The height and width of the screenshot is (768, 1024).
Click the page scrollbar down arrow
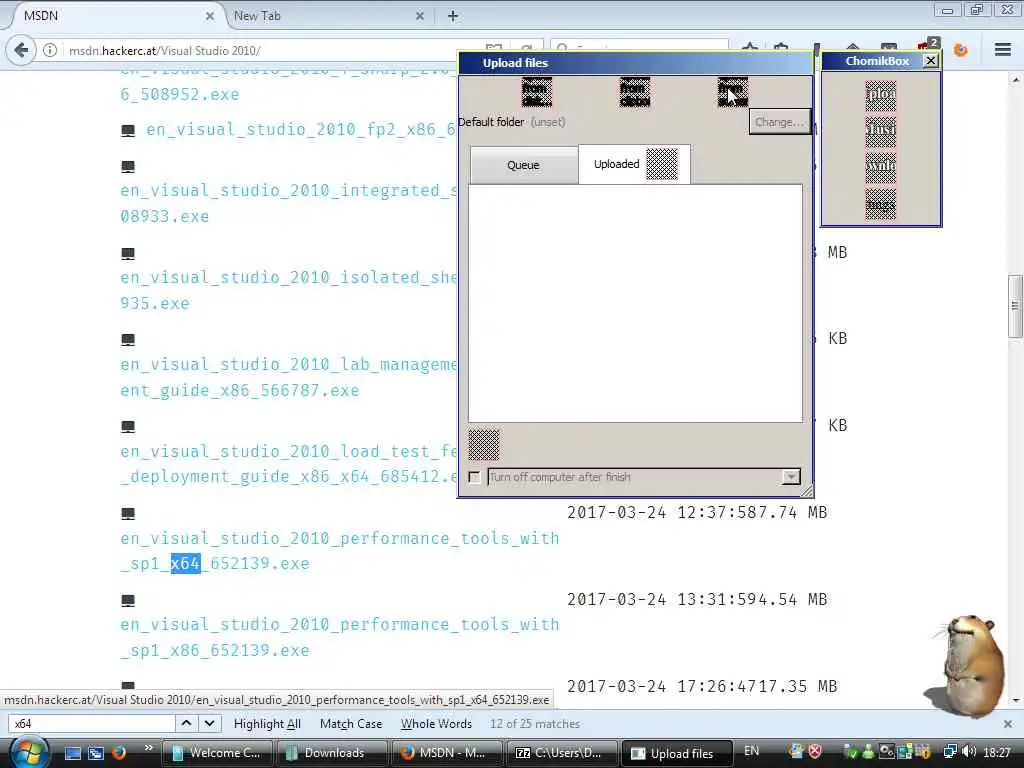click(x=1015, y=700)
